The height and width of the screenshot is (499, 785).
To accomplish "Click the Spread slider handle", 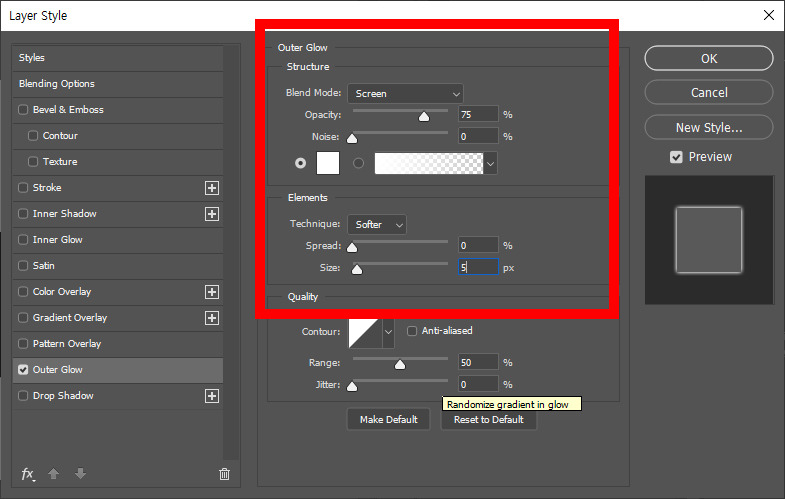I will [352, 248].
